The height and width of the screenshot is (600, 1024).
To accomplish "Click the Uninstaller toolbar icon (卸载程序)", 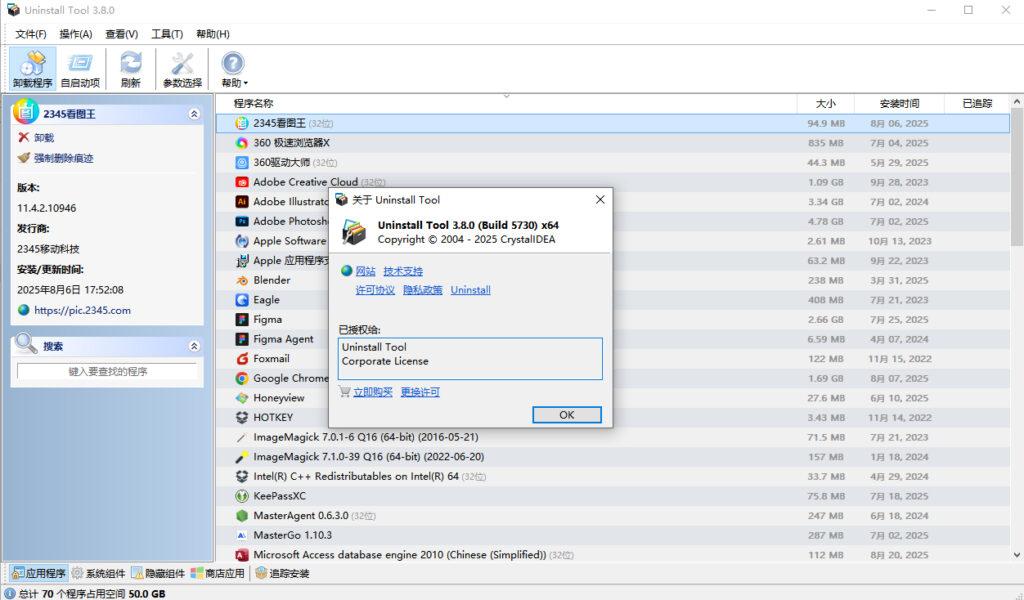I will 33,70.
